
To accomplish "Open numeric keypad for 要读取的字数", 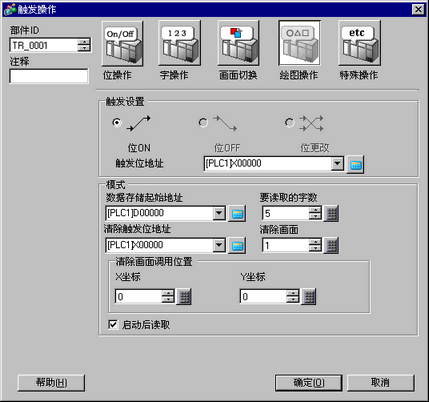I will point(331,213).
